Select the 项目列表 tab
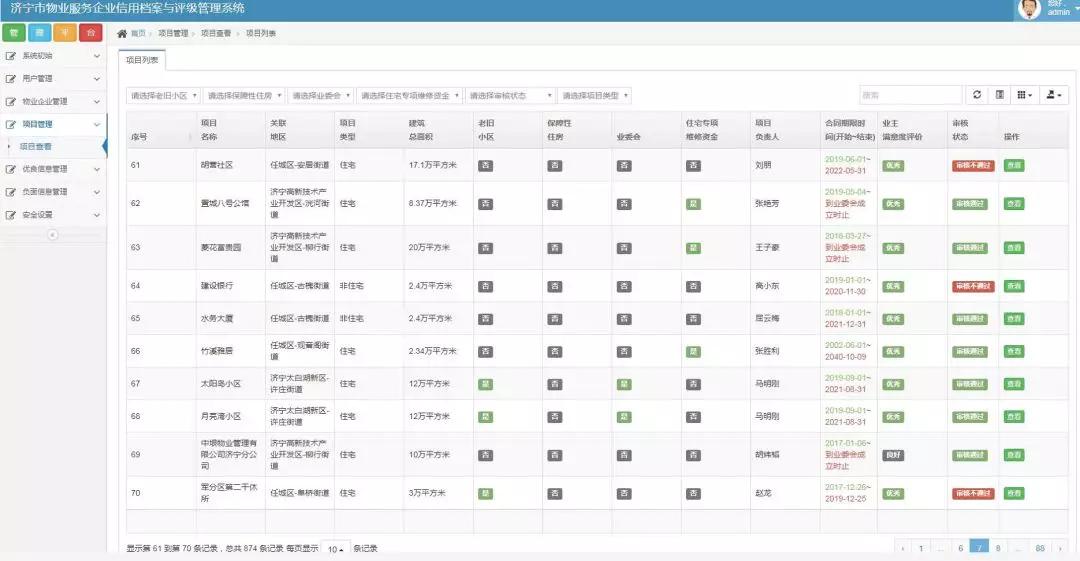1080x561 pixels. [142, 60]
